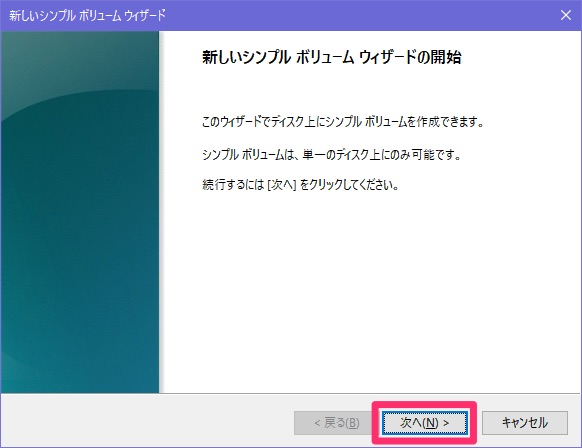Click the word 単一 in the second description sentence
The image size is (582, 448).
(x=314, y=154)
